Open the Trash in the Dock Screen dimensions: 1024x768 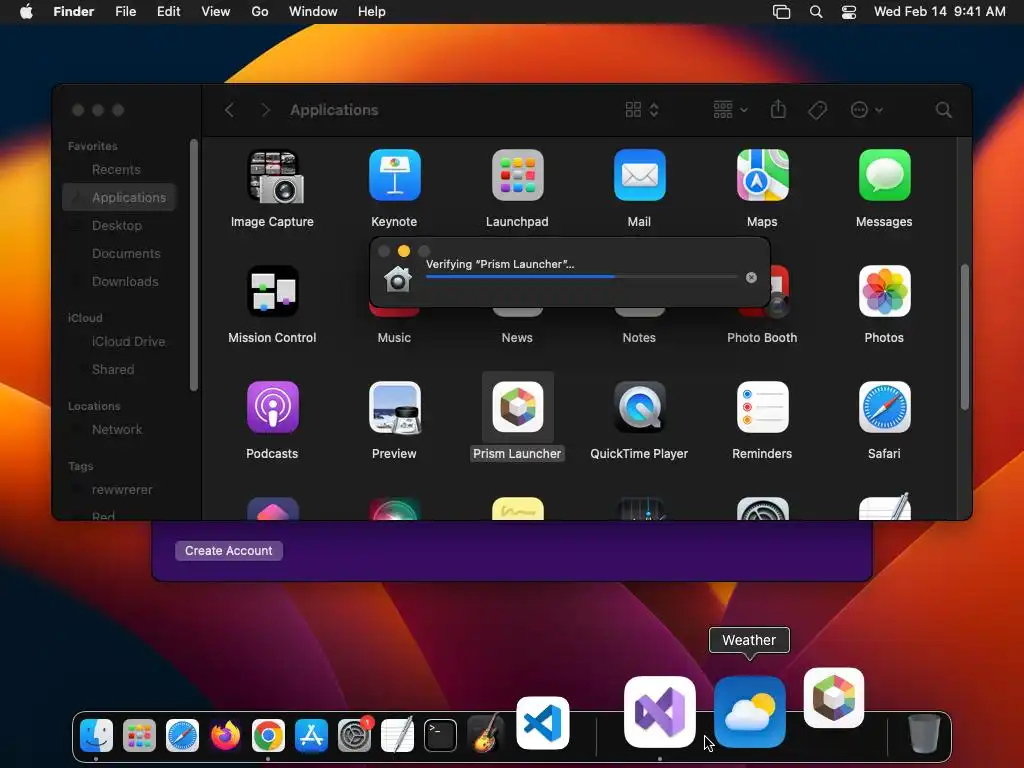tap(924, 734)
